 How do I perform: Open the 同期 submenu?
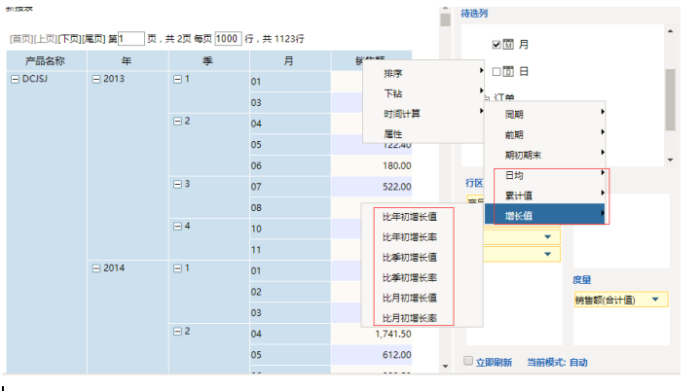point(545,114)
